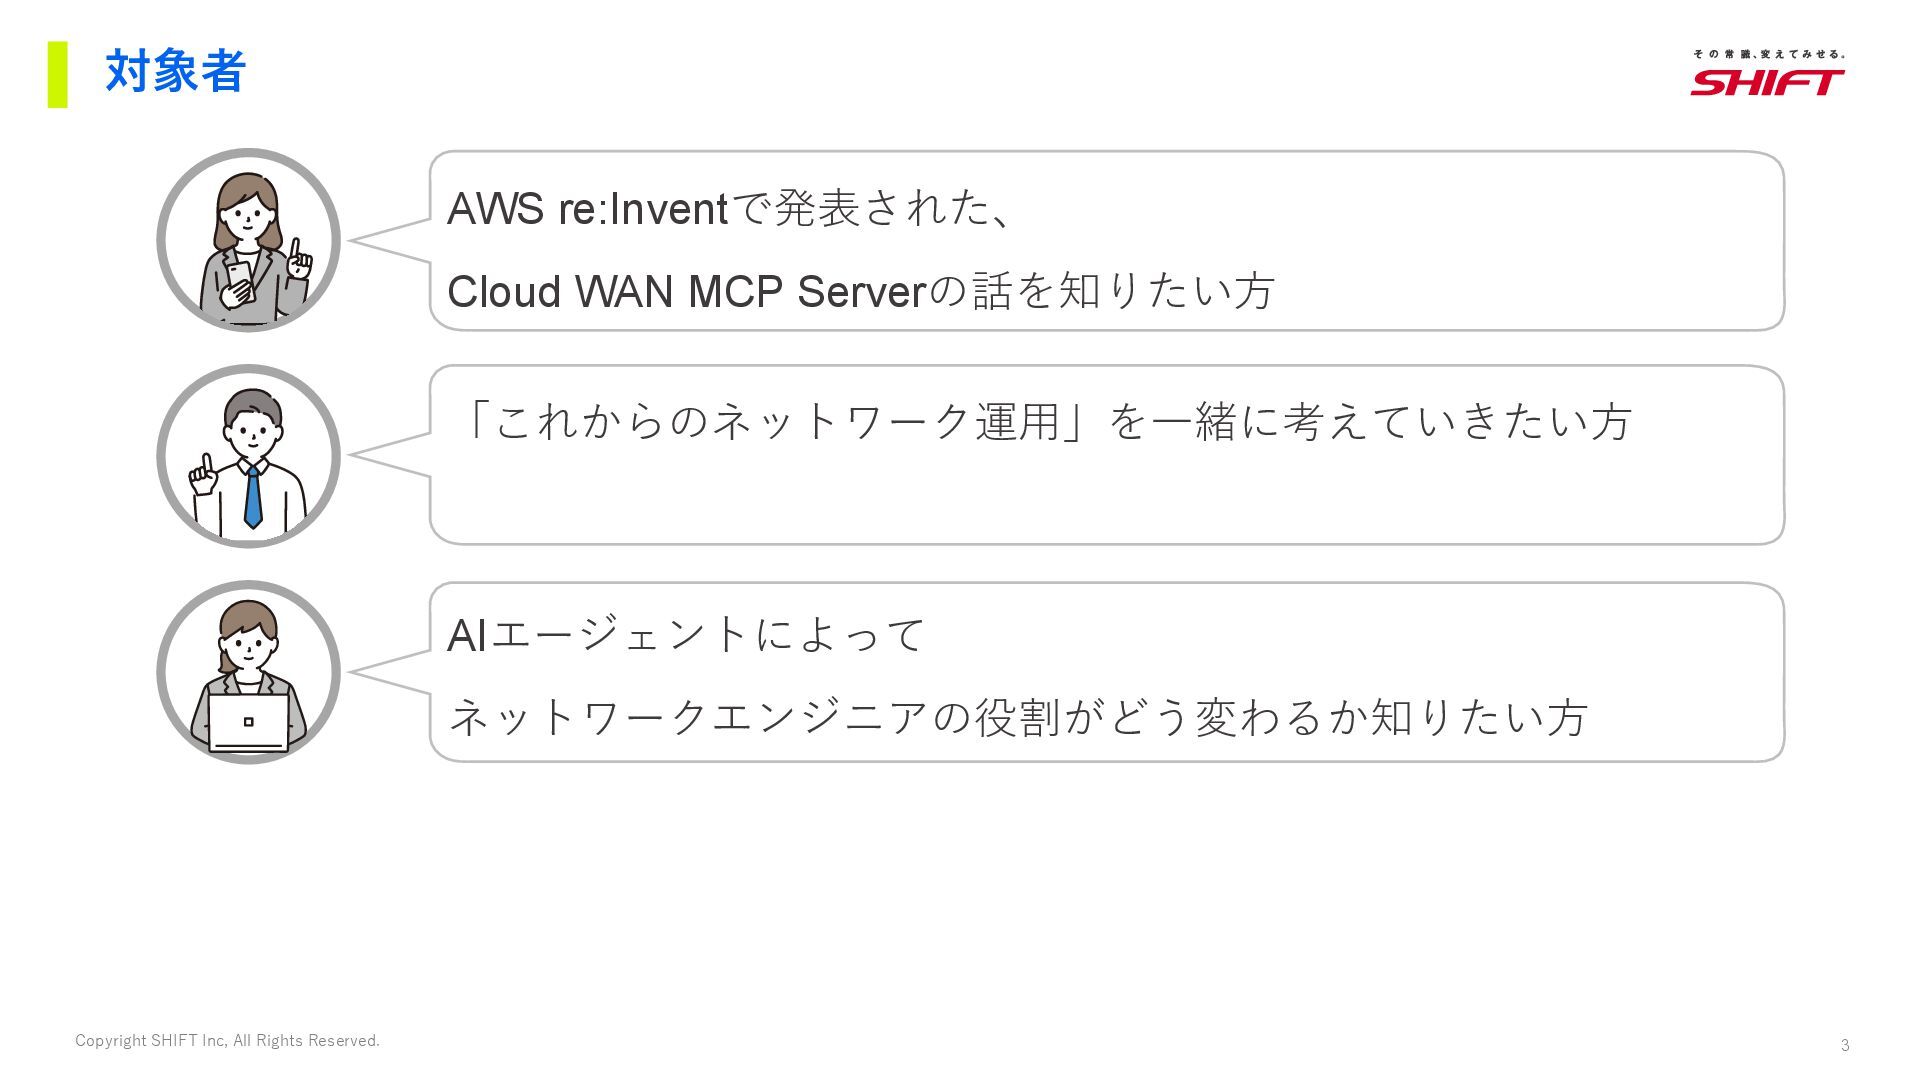1920x1080 pixels.
Task: Click the man with blue tie avatar
Action: click(248, 456)
